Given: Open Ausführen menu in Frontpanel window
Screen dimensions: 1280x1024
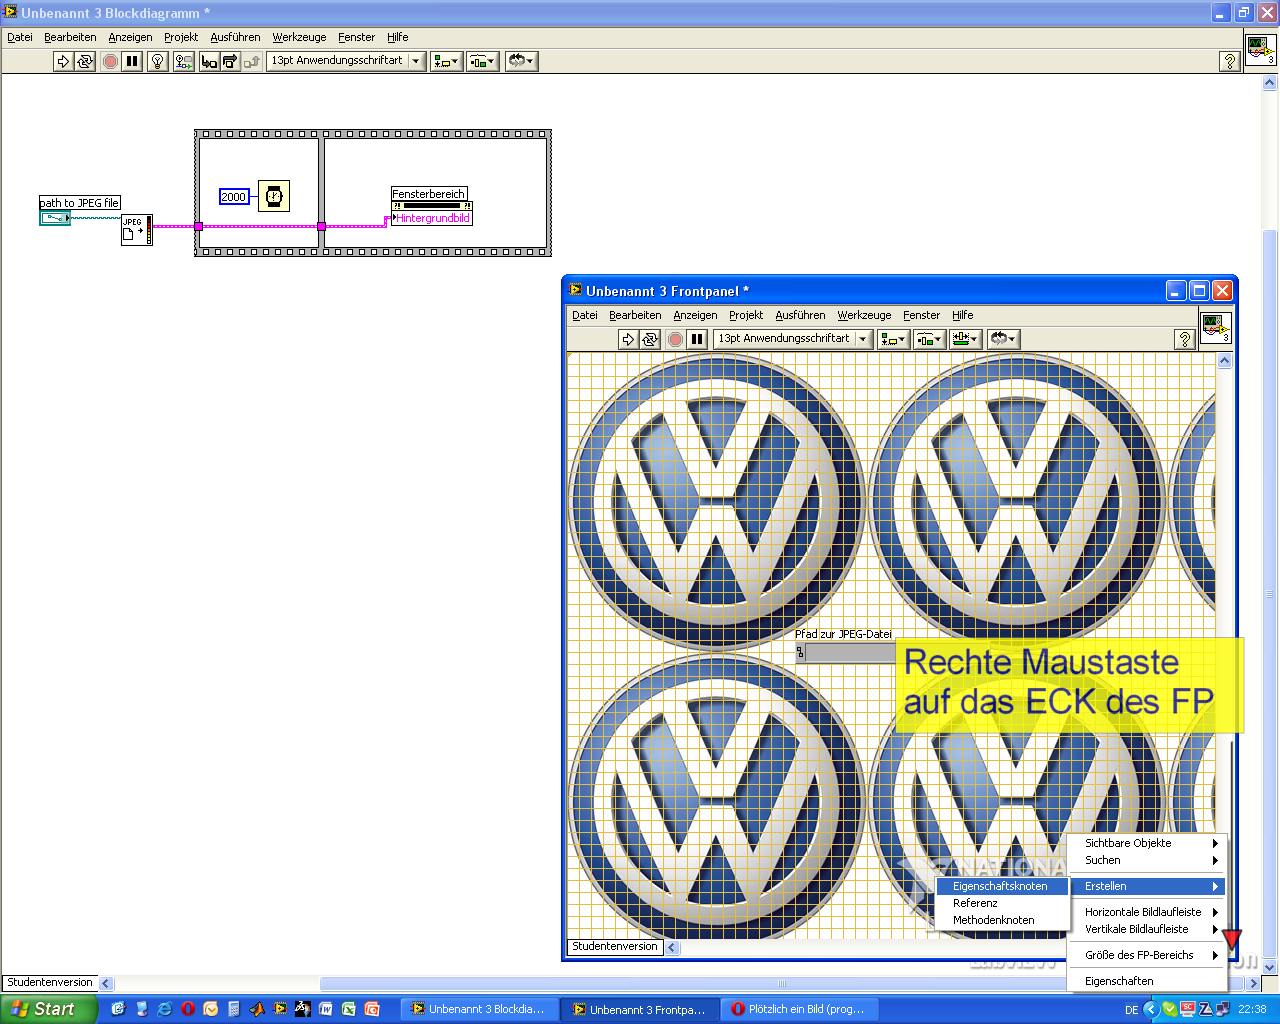Looking at the screenshot, I should 800,315.
